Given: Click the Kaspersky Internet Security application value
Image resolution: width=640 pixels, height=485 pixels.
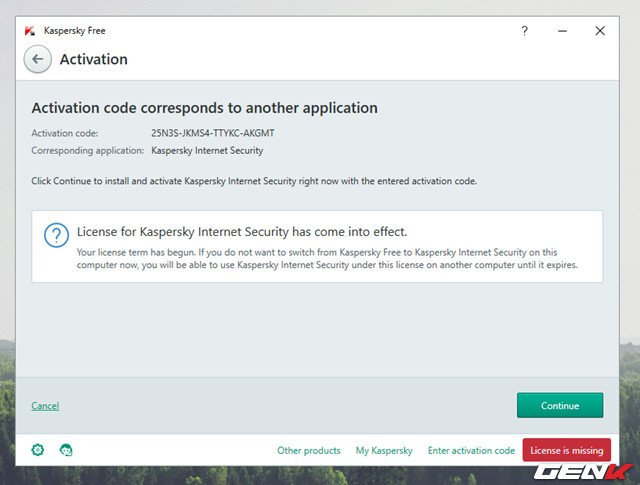Looking at the screenshot, I should (207, 151).
